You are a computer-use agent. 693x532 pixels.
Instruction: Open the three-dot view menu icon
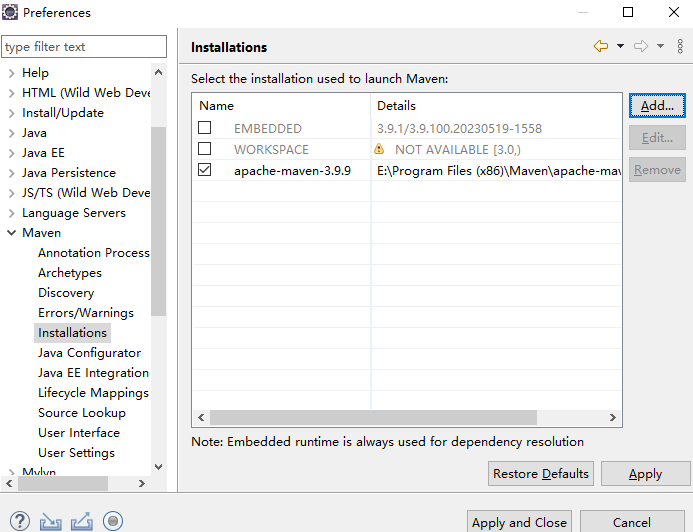pos(680,46)
